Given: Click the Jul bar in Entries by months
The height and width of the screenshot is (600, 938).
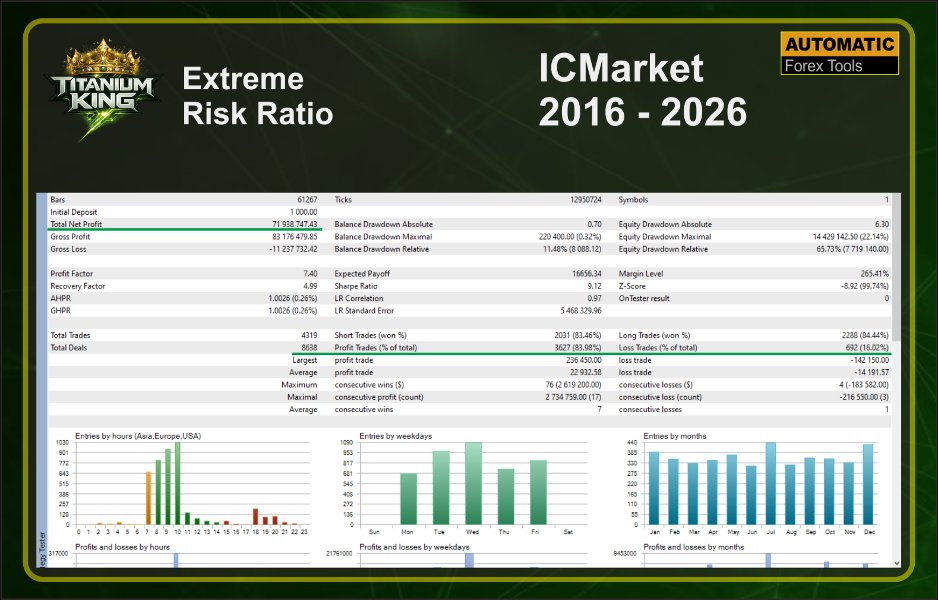Looking at the screenshot, I should tap(770, 484).
